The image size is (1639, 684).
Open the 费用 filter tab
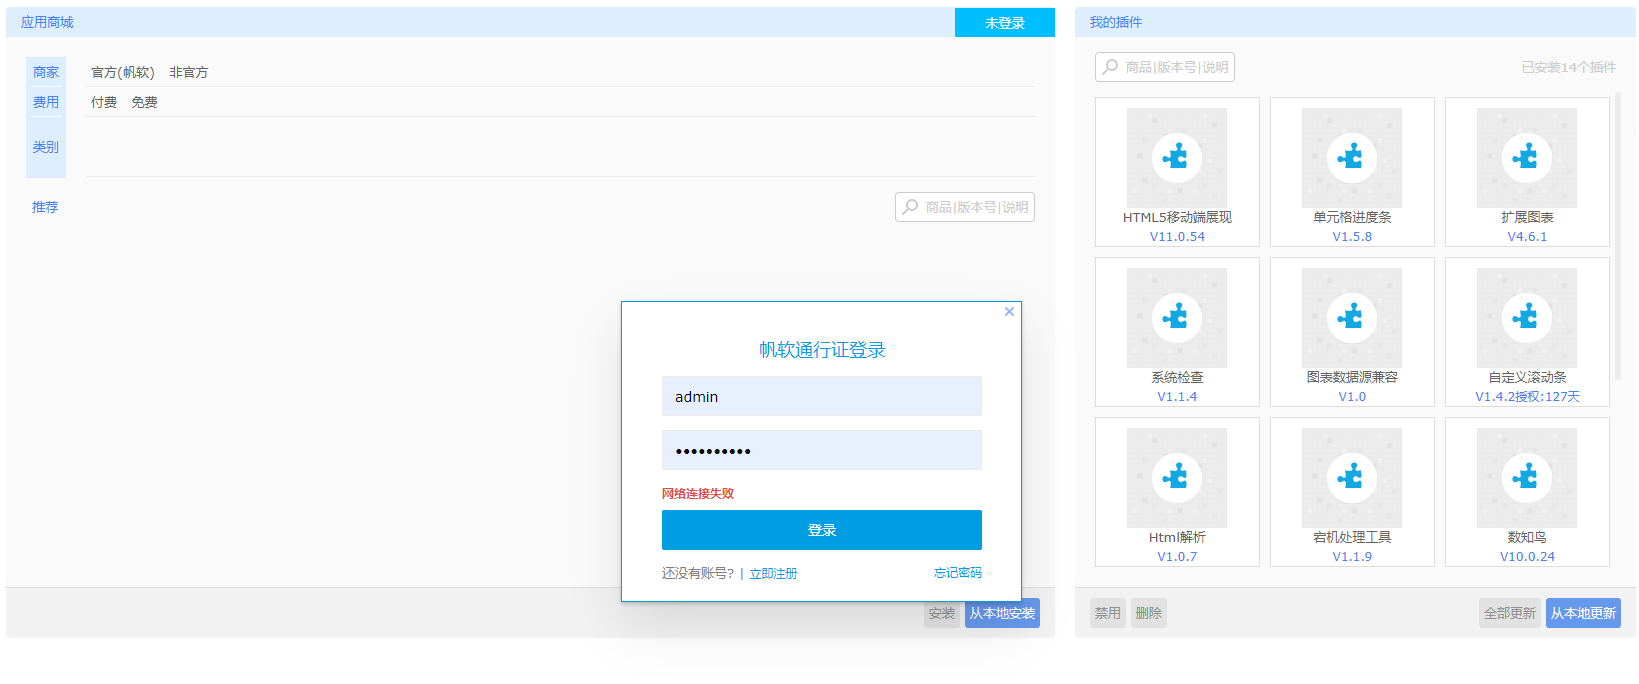pos(46,102)
